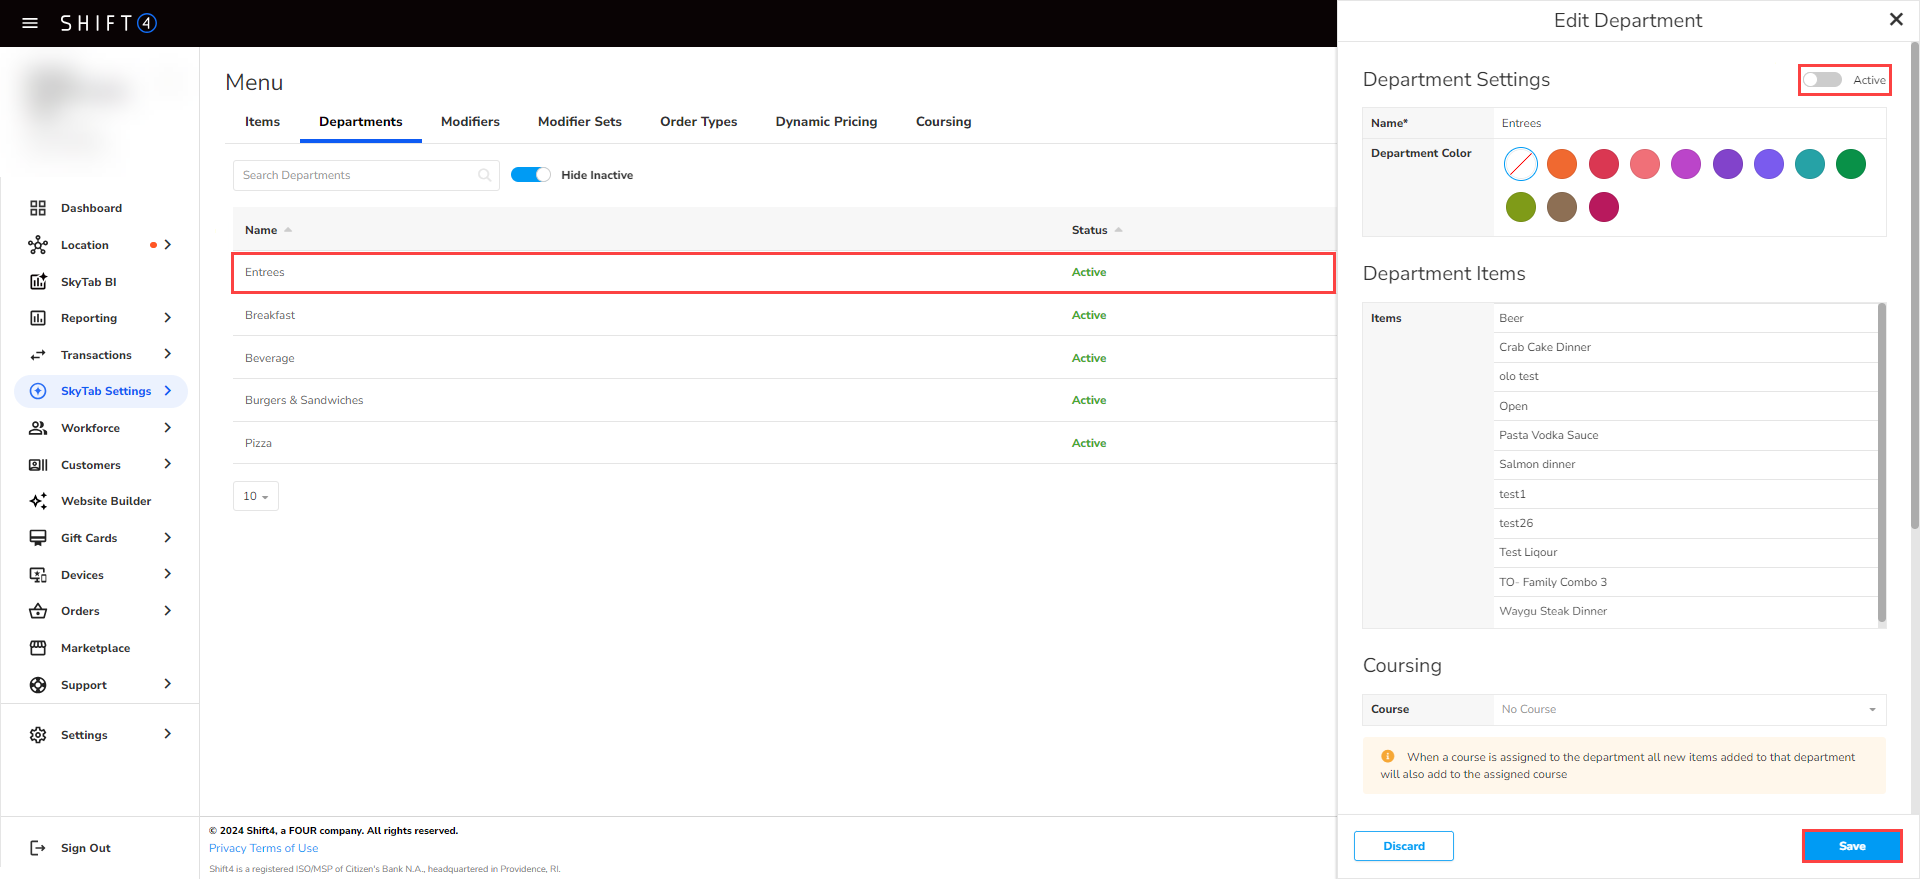
Task: Open the rows-per-page dropdown showing 10
Action: pos(256,496)
